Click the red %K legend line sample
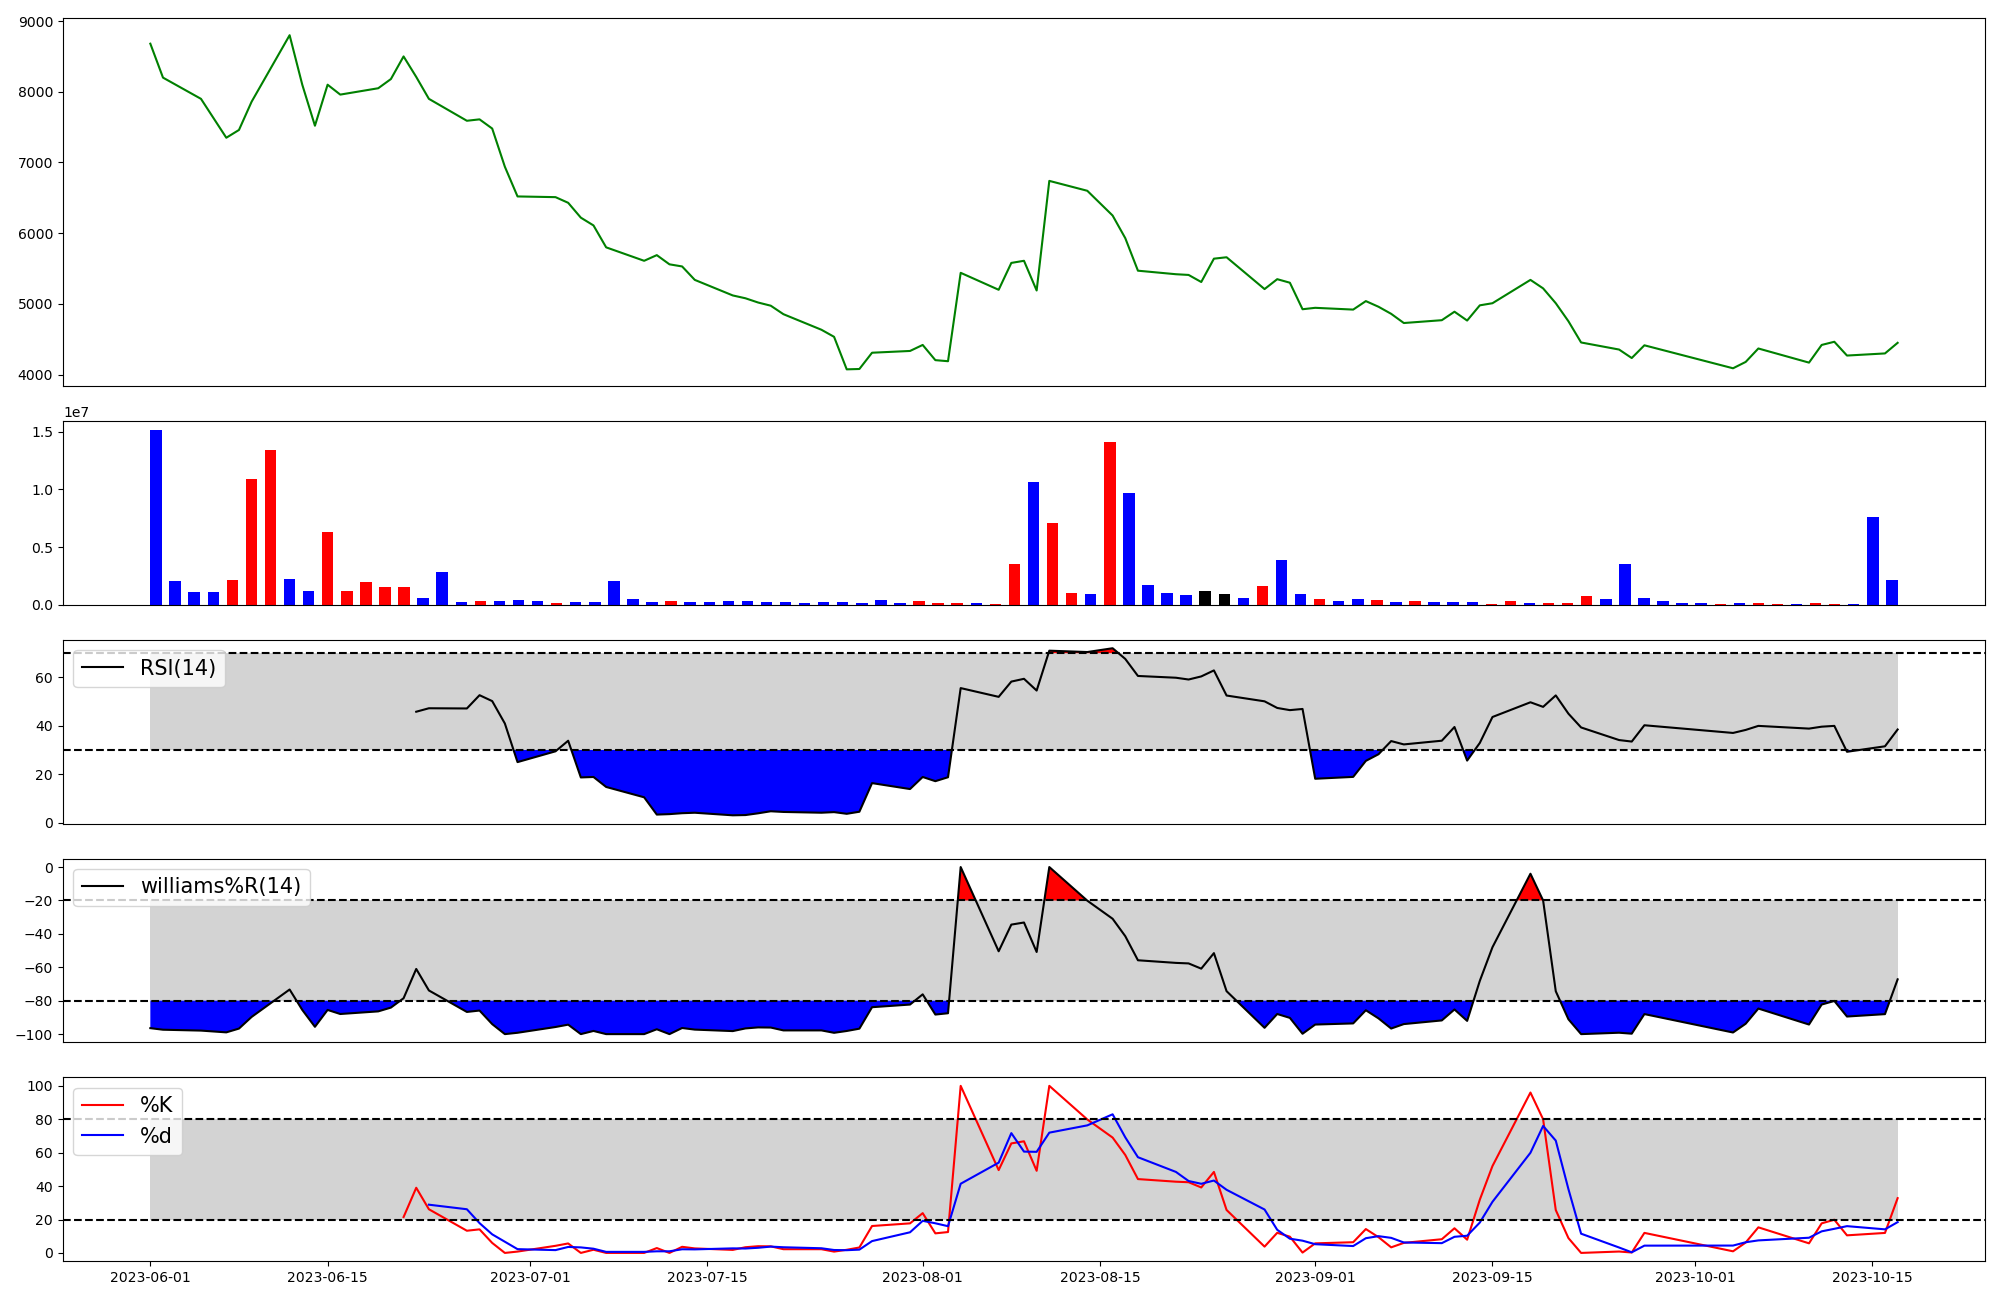The width and height of the screenshot is (2000, 1300). [102, 1105]
